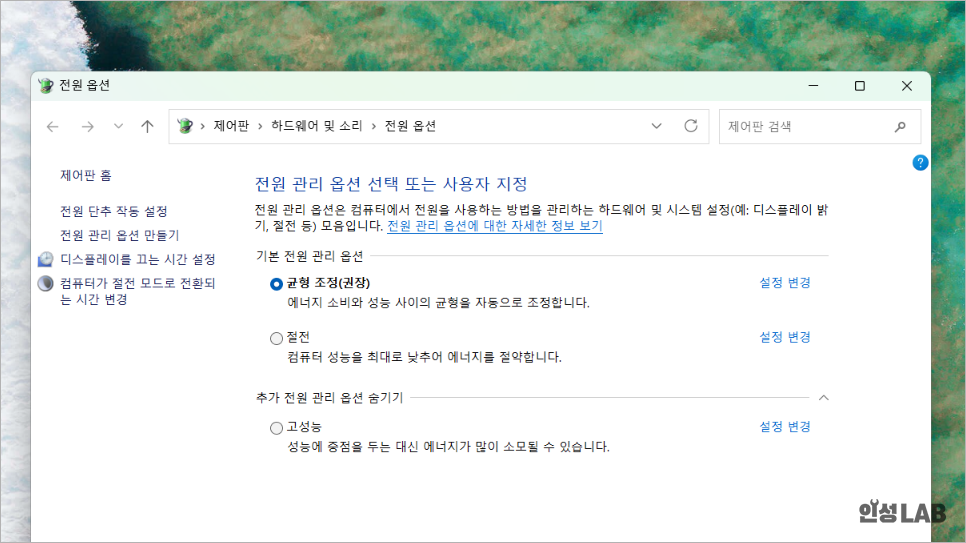Open 전원 관리 옵션 만들기
966x543 pixels.
click(x=120, y=235)
